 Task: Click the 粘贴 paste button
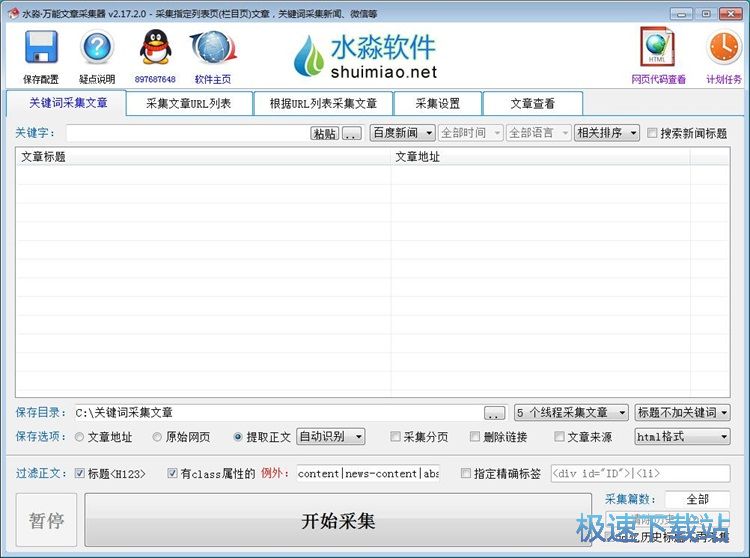click(325, 133)
